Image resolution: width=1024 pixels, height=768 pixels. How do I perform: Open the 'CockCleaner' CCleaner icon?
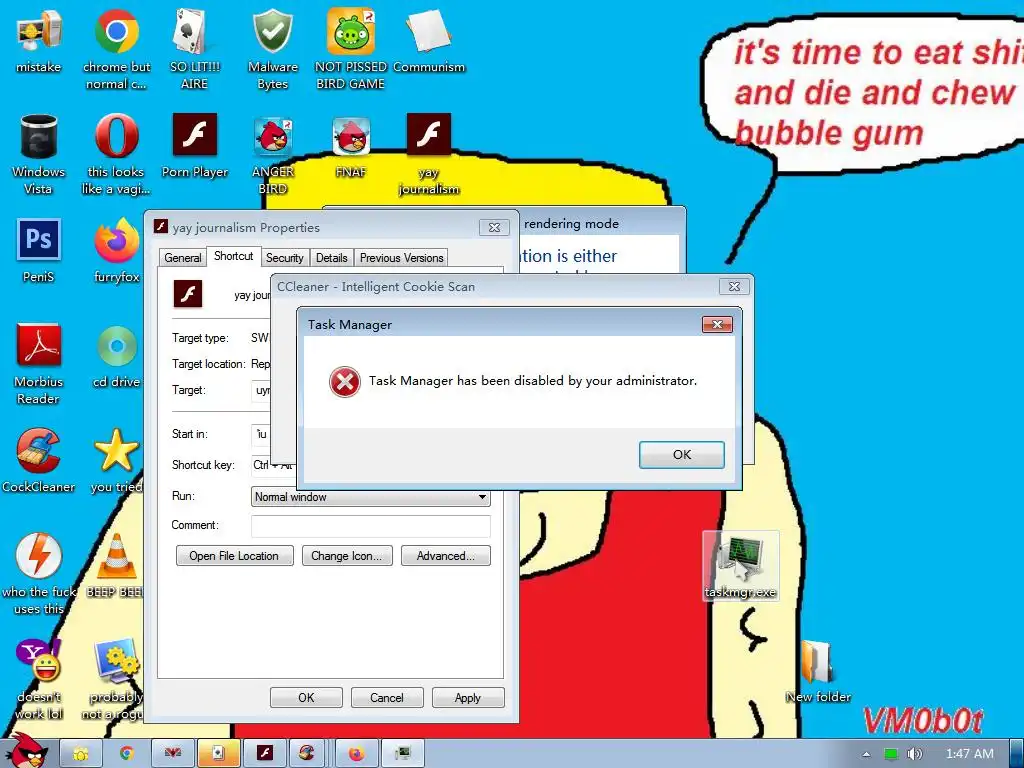[39, 460]
